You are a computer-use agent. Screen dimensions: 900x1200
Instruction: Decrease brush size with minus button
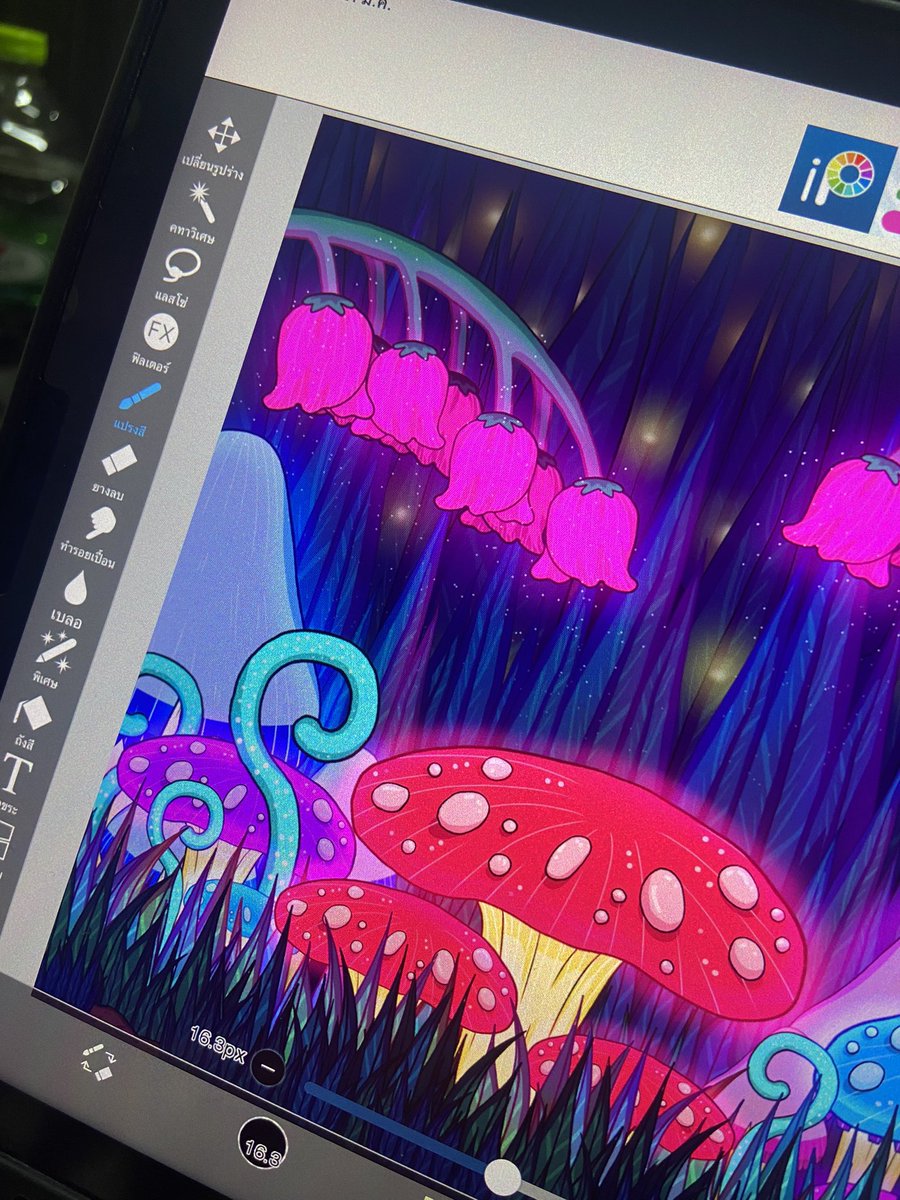click(x=268, y=1068)
